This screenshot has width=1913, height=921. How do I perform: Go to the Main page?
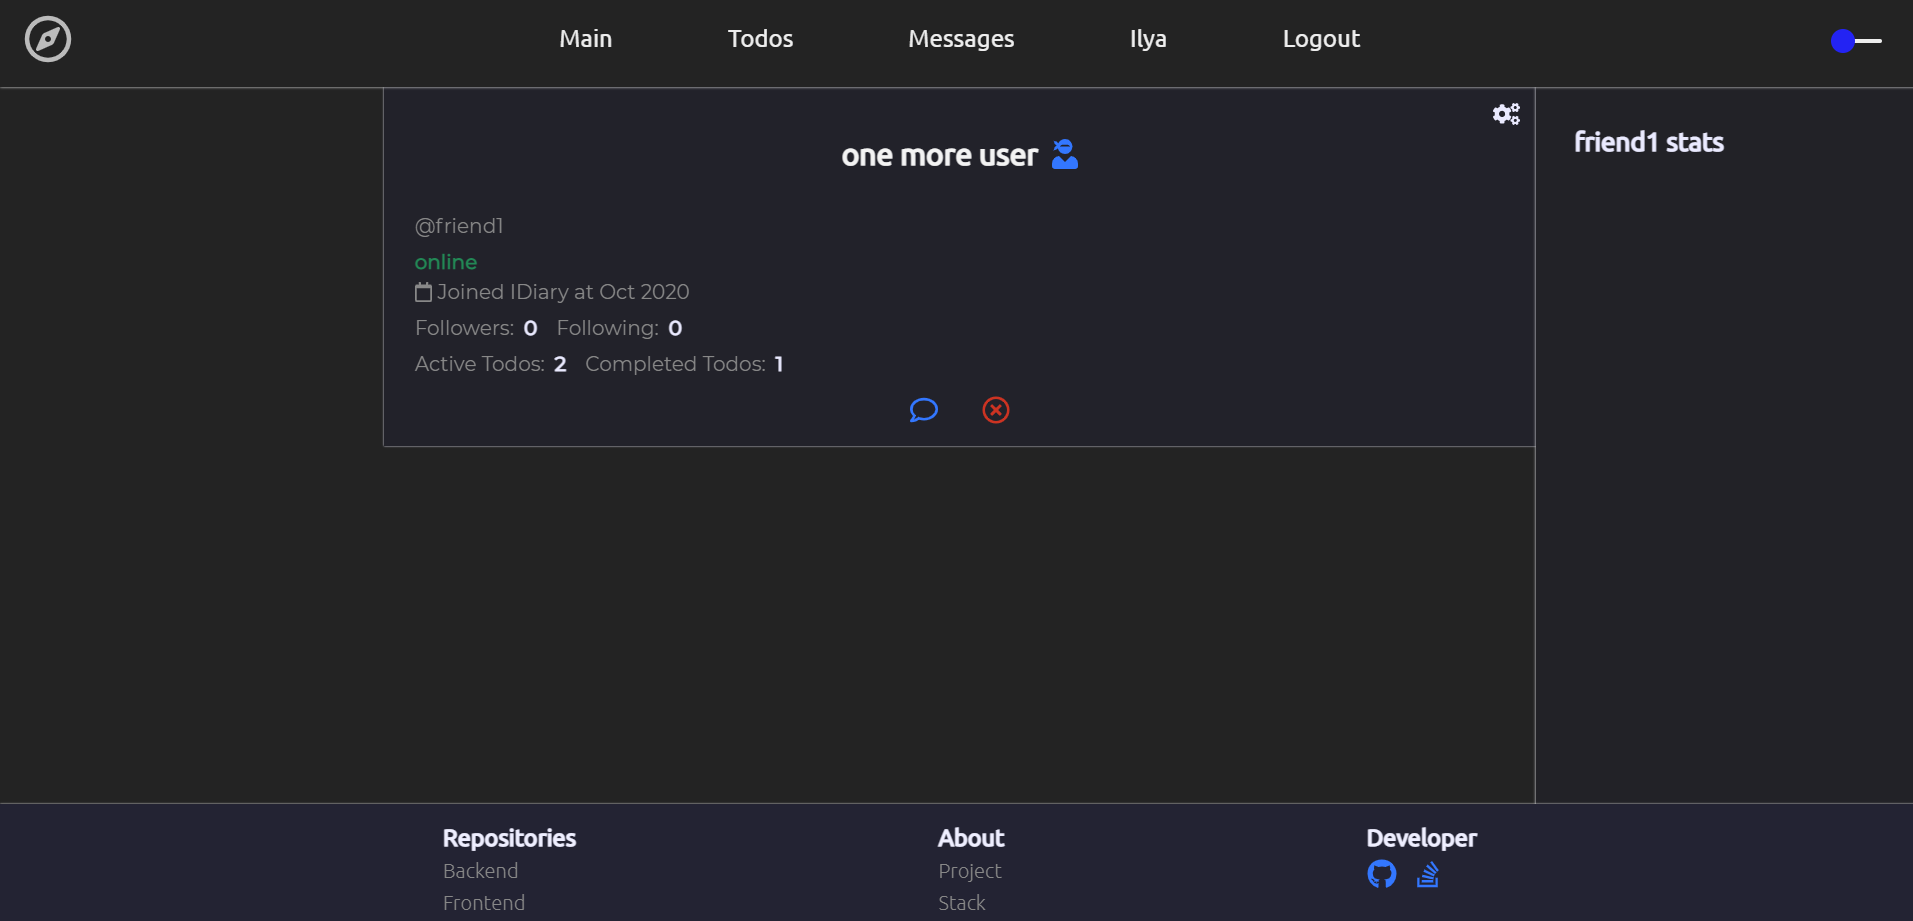[x=586, y=39]
